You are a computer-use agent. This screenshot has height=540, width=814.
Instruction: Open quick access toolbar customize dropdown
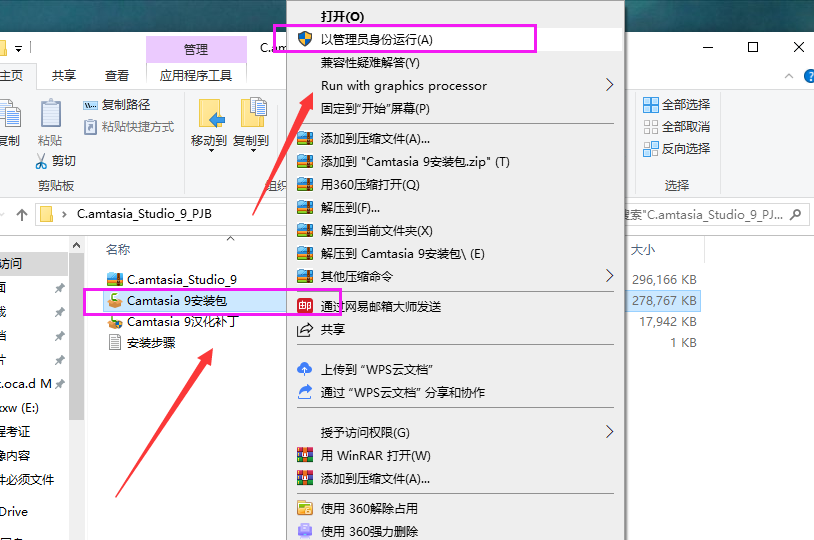pos(19,49)
